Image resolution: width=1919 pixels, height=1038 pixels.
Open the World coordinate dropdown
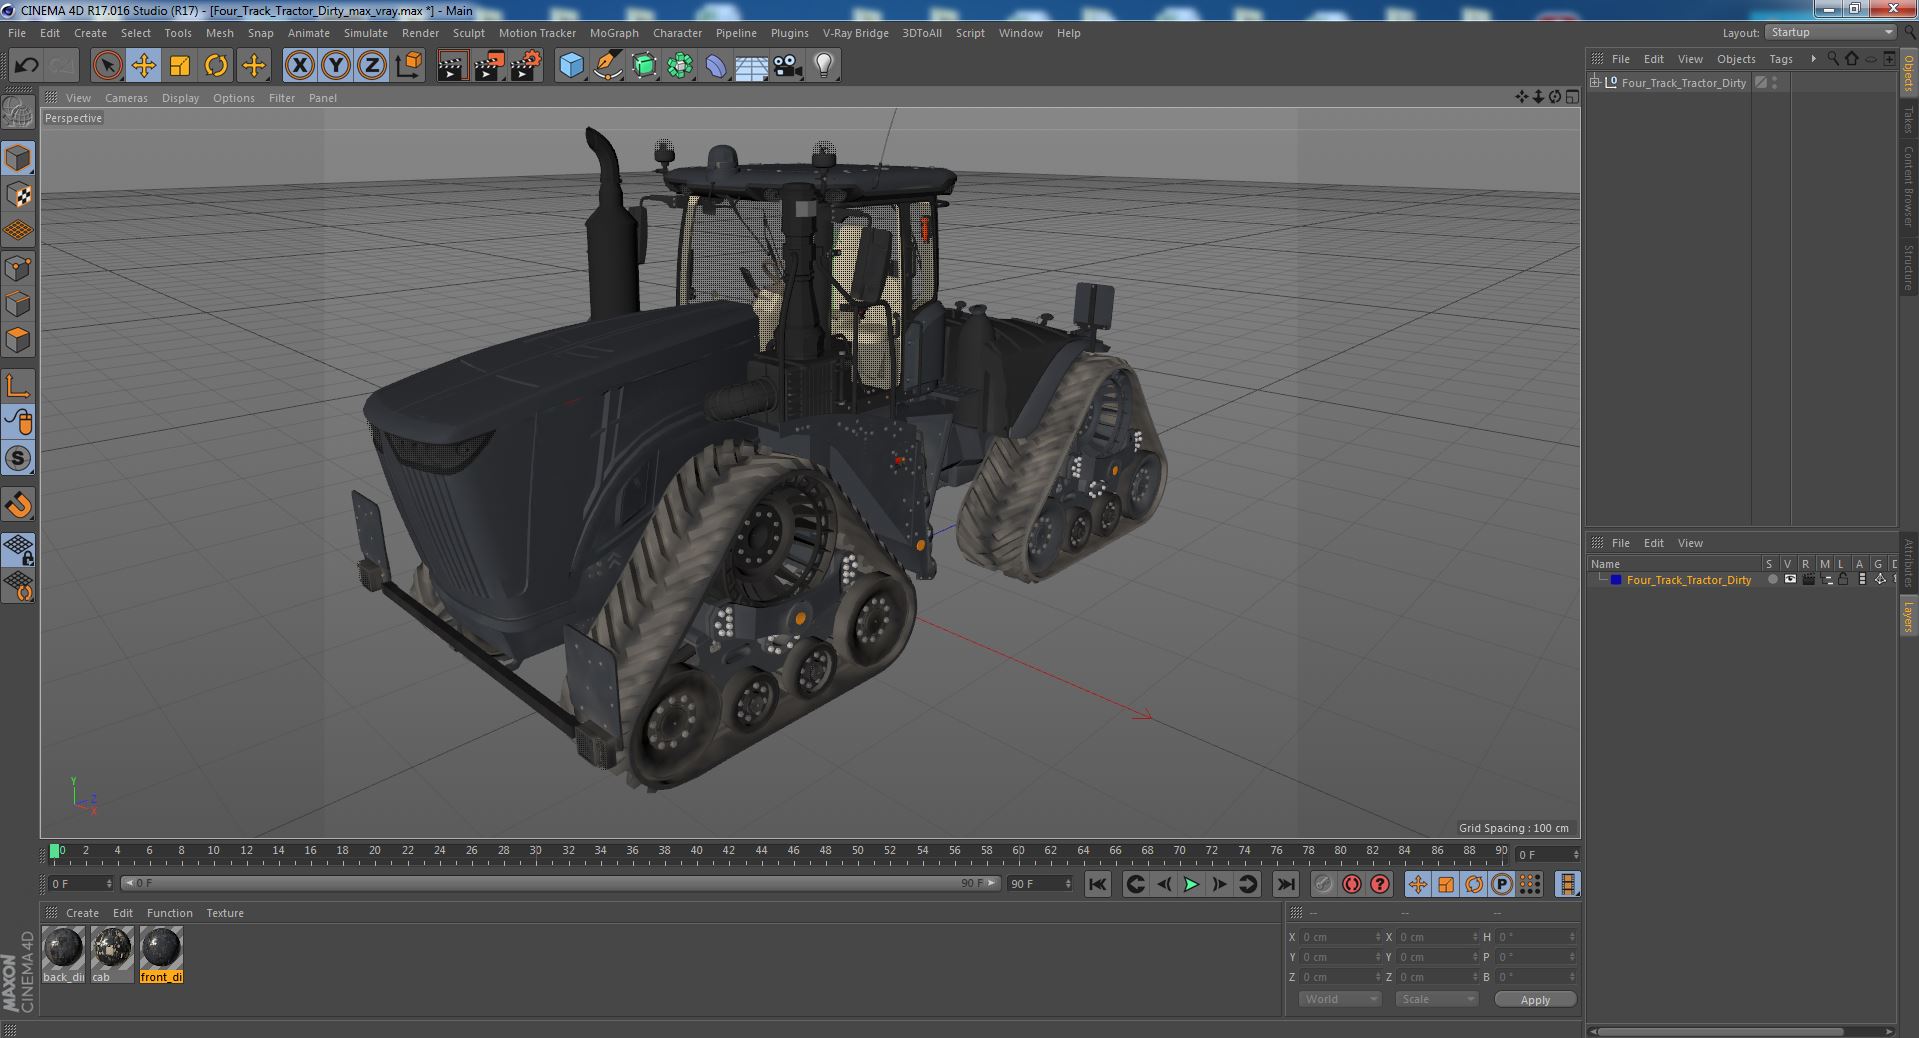[x=1339, y=999]
